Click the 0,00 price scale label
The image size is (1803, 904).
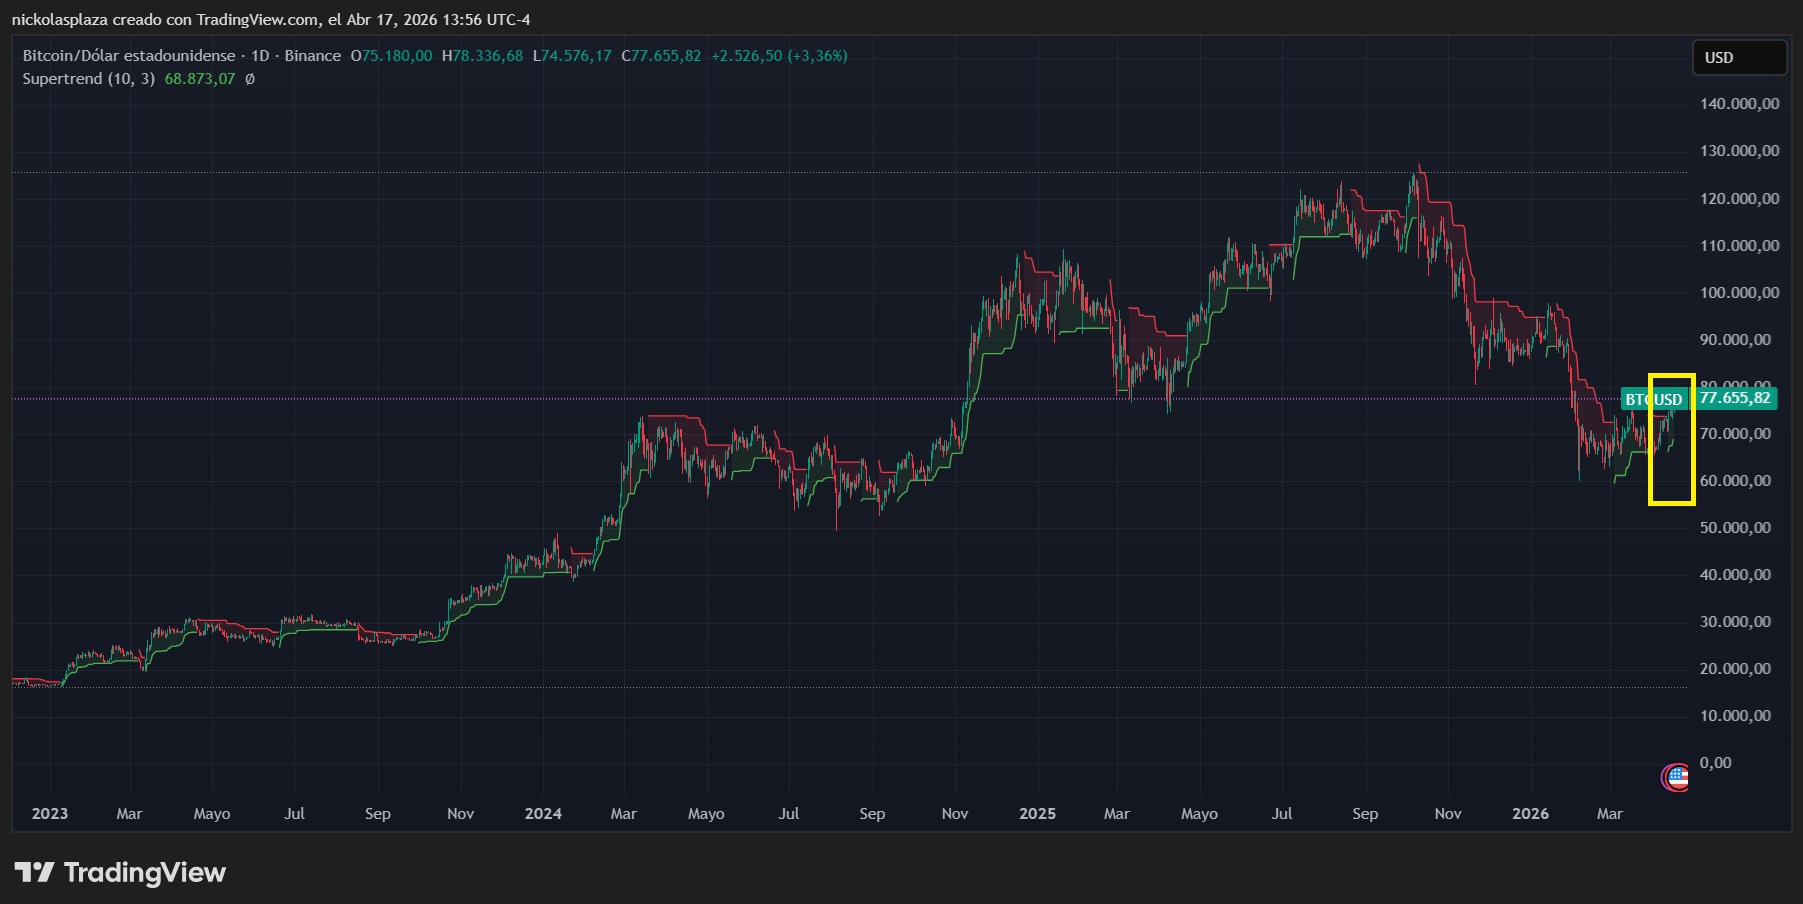point(1715,763)
